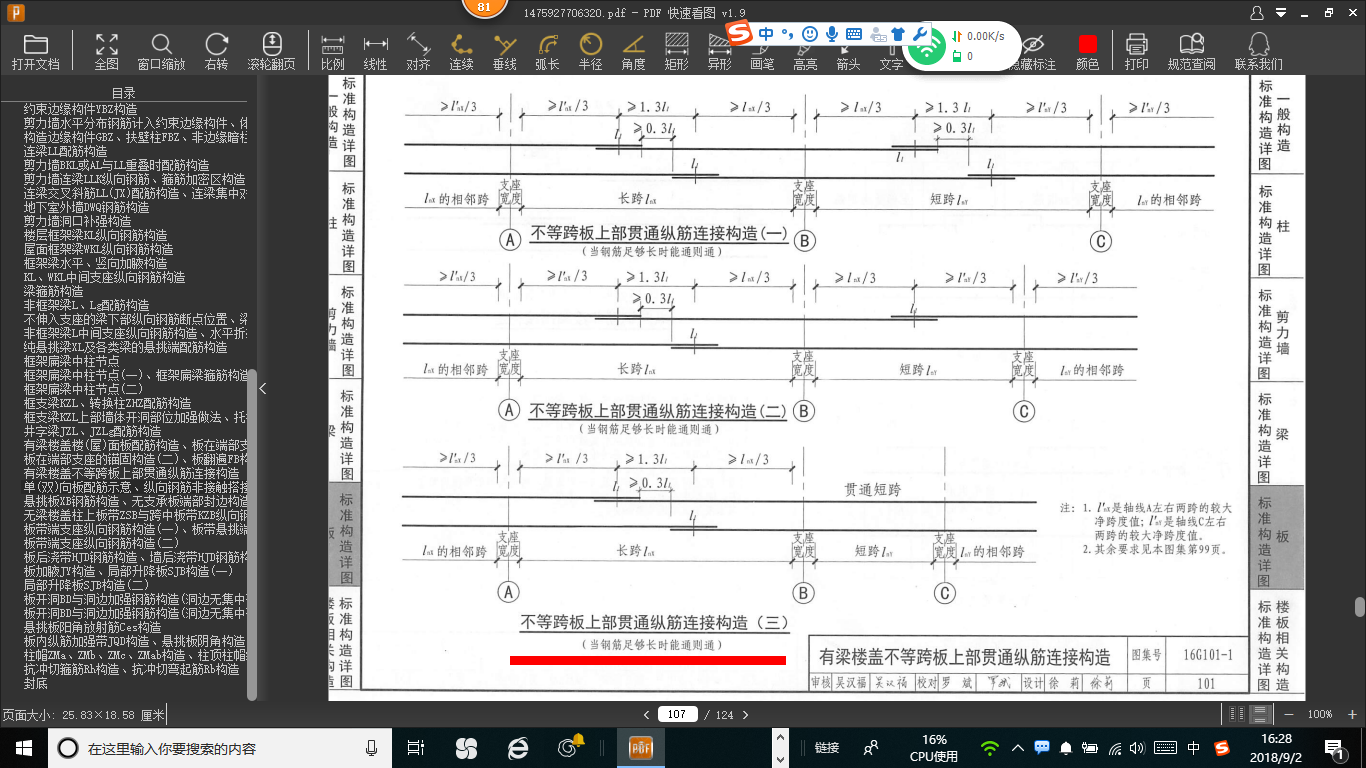Collapse the 目录 outline panel with chevron
This screenshot has height=768, width=1366.
pos(263,389)
